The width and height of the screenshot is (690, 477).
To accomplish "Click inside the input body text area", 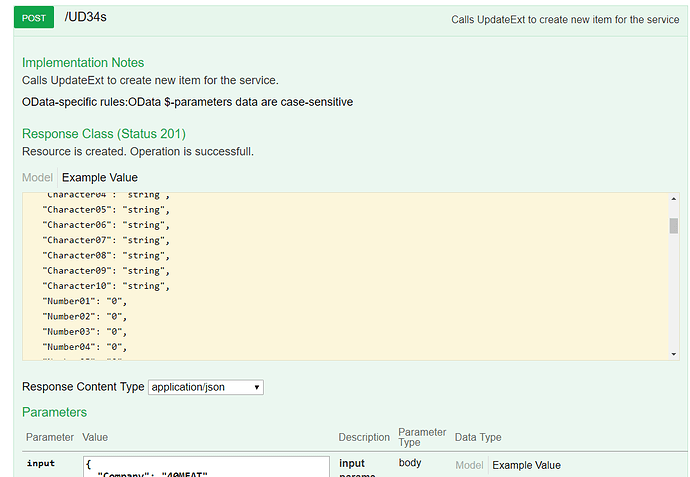I will tap(206, 468).
